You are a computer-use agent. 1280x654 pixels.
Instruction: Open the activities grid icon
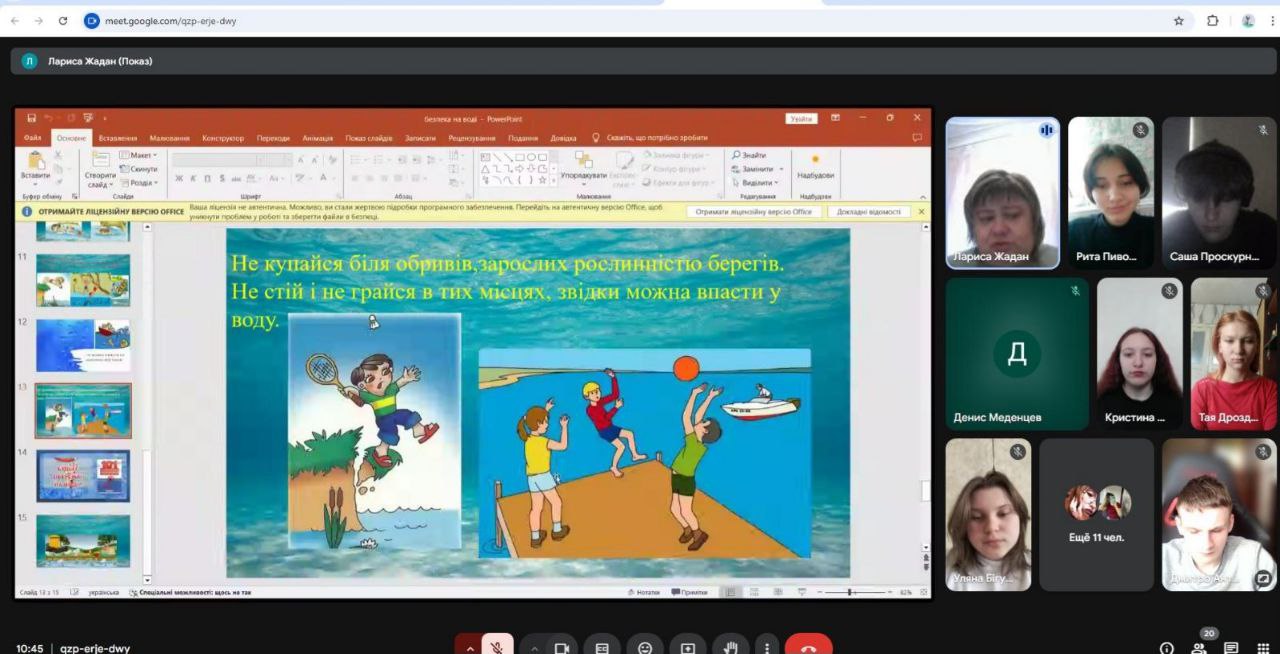(1263, 648)
